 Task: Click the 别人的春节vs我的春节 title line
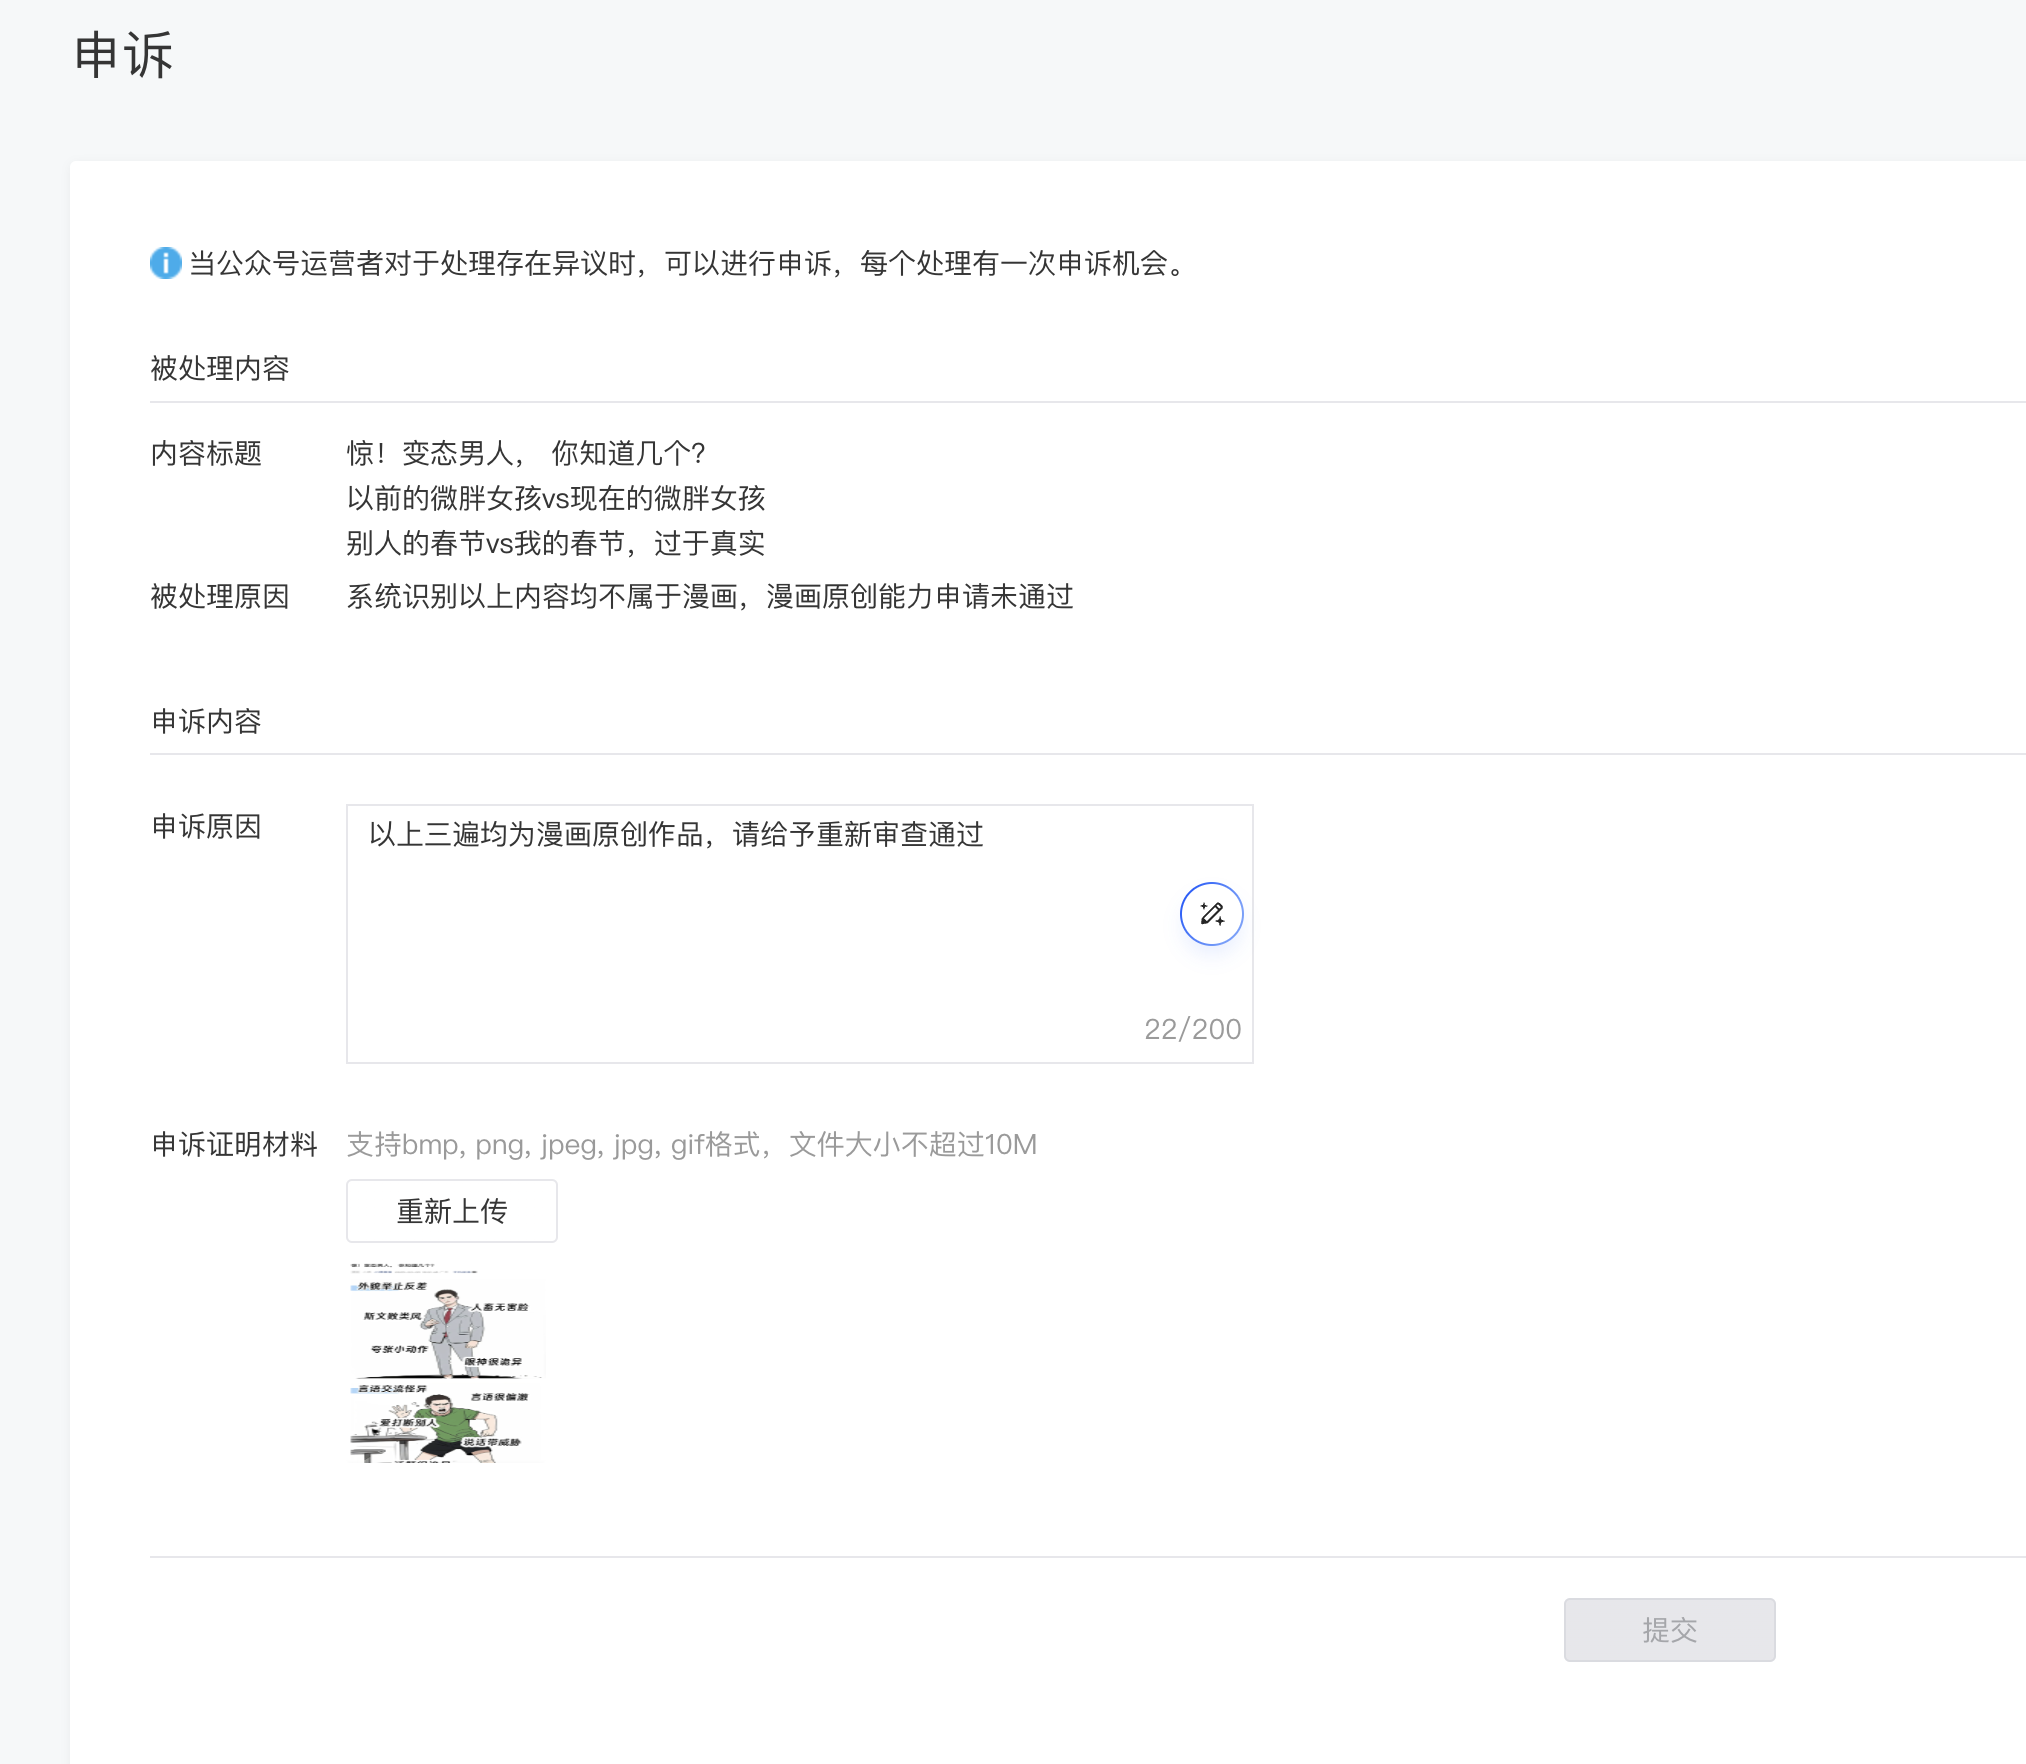(x=555, y=543)
